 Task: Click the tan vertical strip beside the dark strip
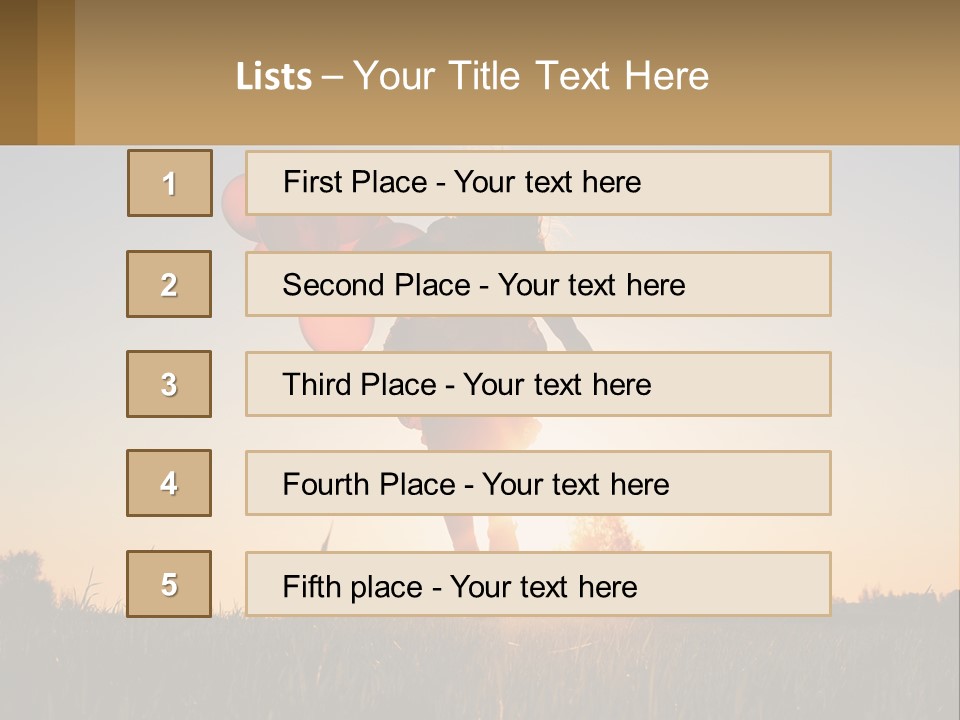56,72
